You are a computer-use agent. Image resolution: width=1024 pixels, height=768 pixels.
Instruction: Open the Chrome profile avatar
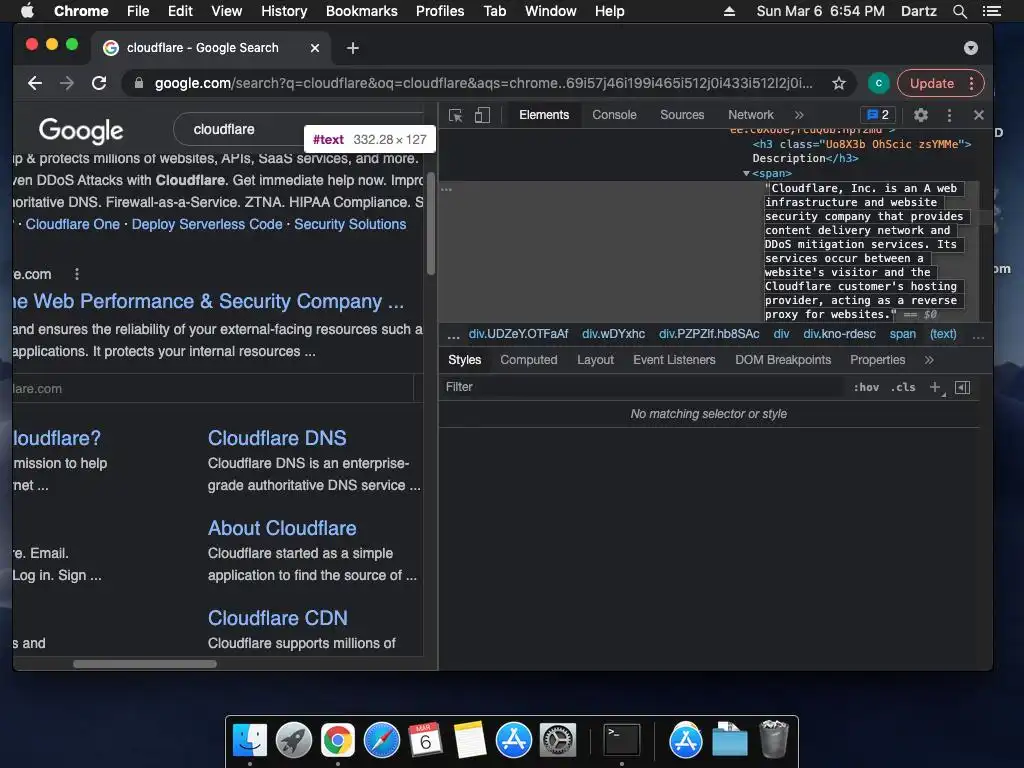pyautogui.click(x=878, y=83)
